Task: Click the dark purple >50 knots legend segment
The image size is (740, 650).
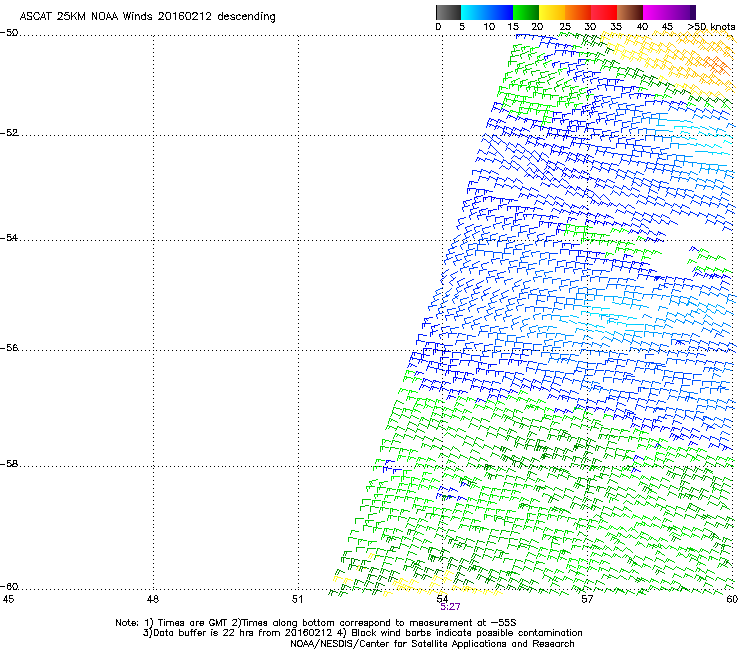Action: 693,12
